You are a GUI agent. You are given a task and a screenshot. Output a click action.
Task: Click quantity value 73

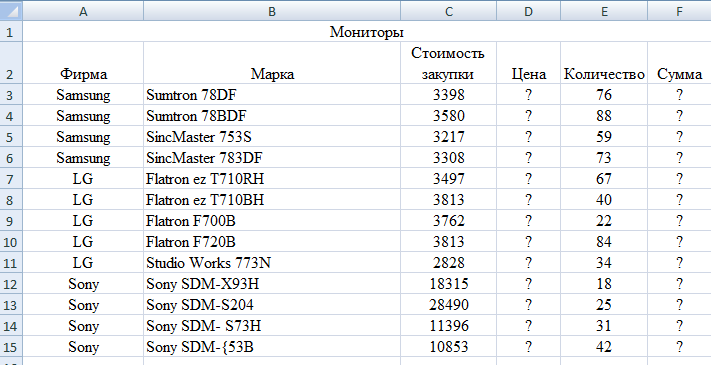pyautogui.click(x=604, y=158)
